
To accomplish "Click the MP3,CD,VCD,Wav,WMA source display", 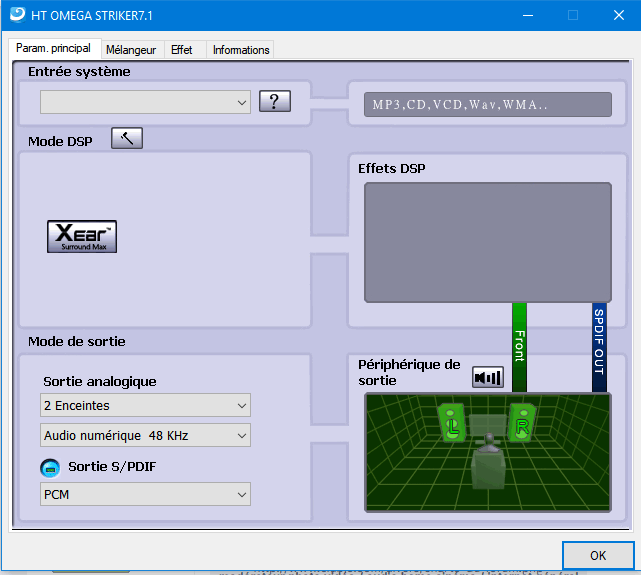I will (x=488, y=105).
